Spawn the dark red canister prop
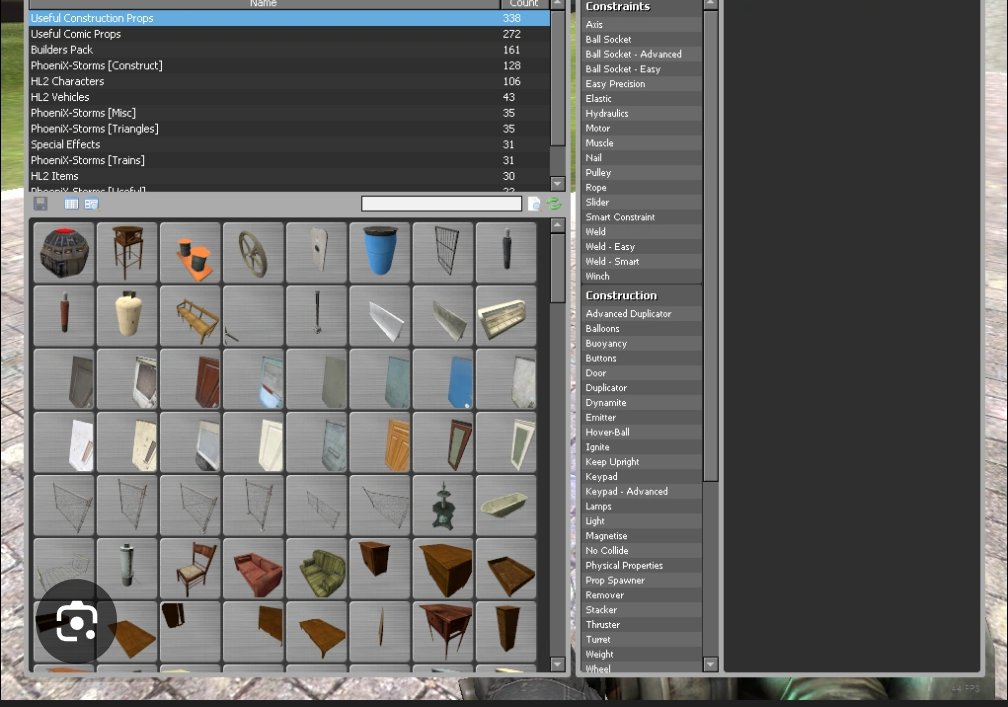Image resolution: width=1008 pixels, height=707 pixels. pyautogui.click(x=64, y=316)
